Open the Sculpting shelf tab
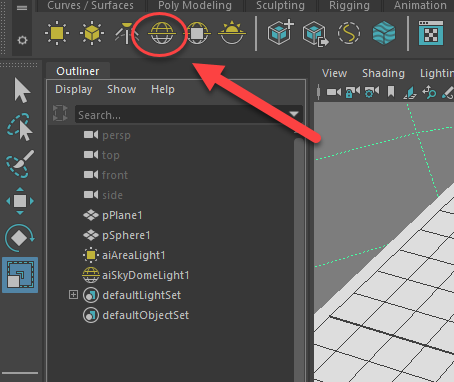Image resolution: width=454 pixels, height=382 pixels. coord(280,5)
